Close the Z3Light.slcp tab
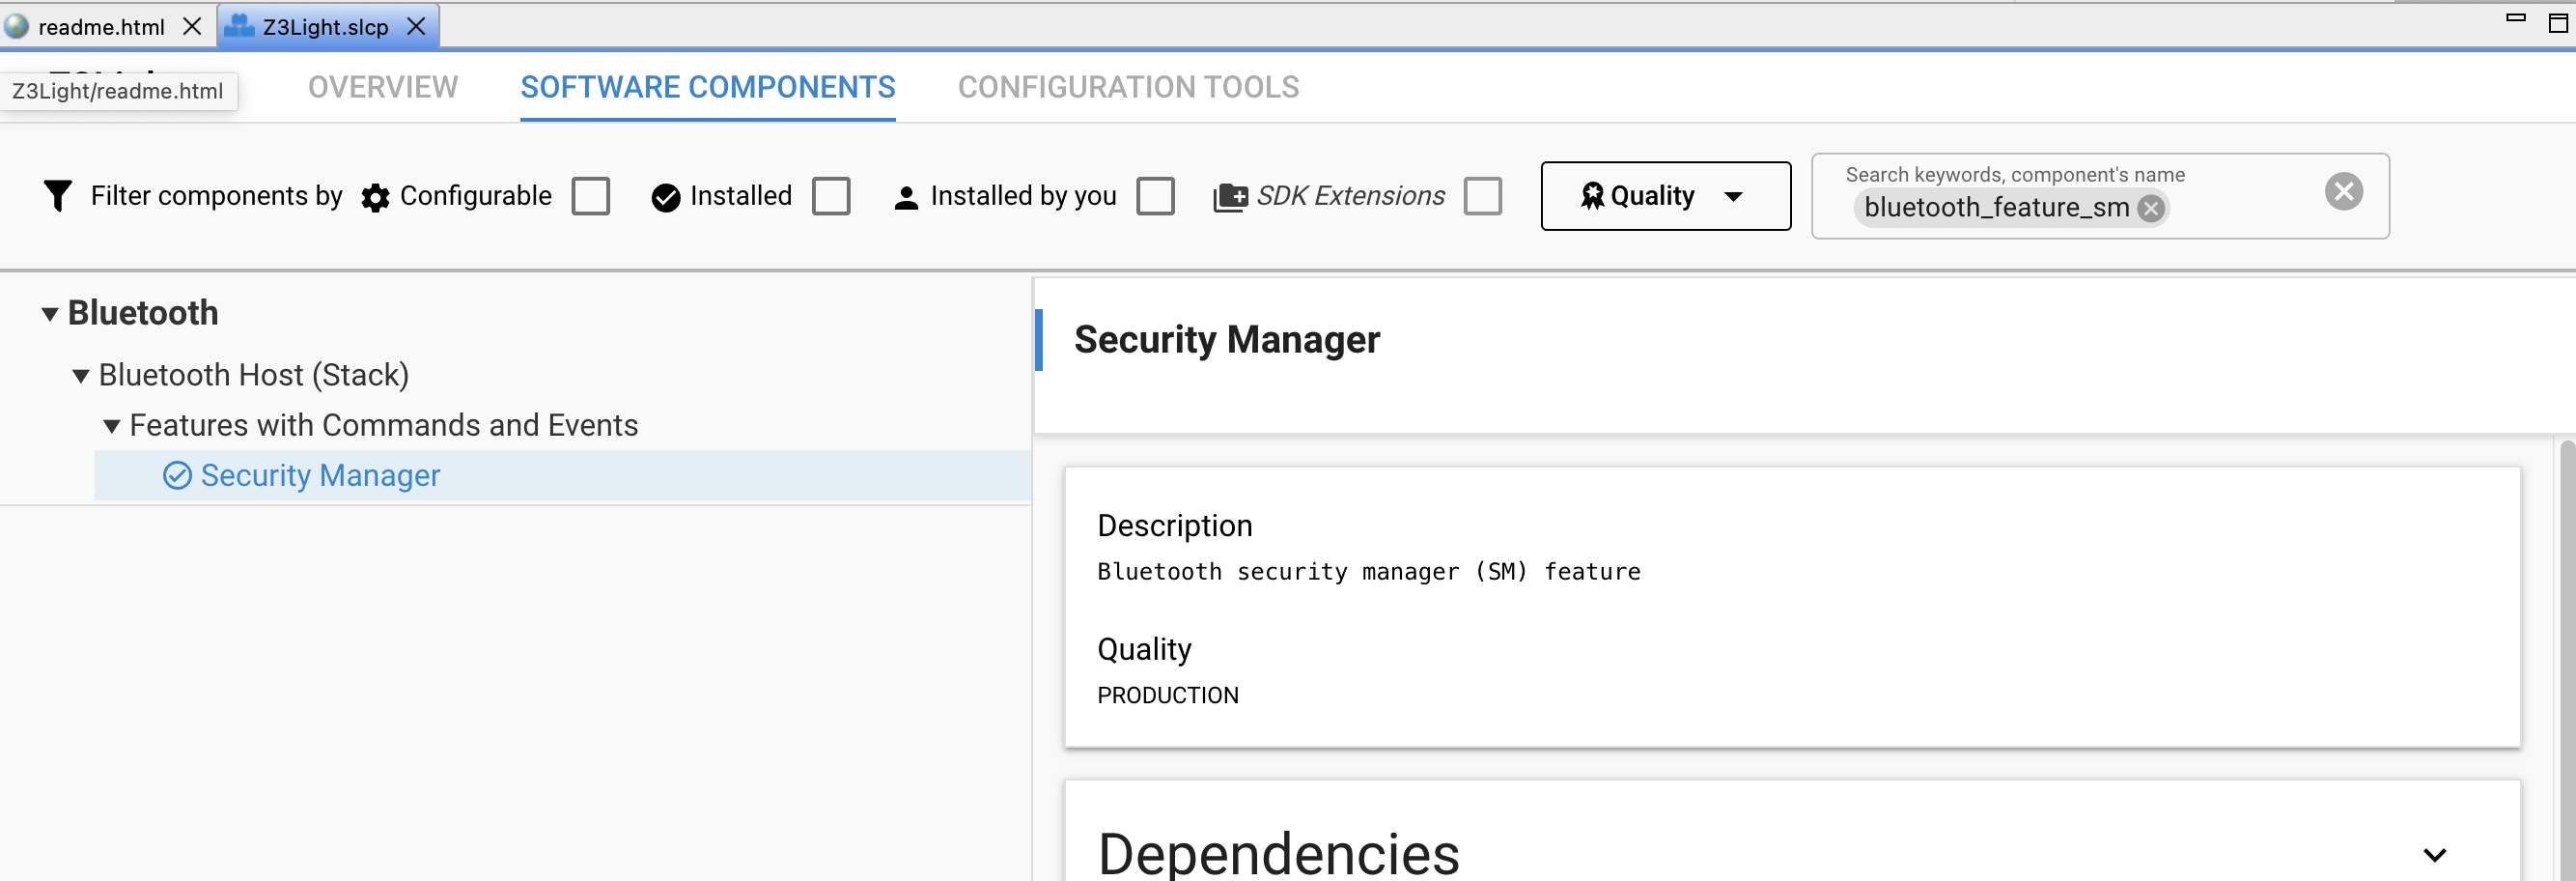This screenshot has width=2576, height=881. [417, 26]
